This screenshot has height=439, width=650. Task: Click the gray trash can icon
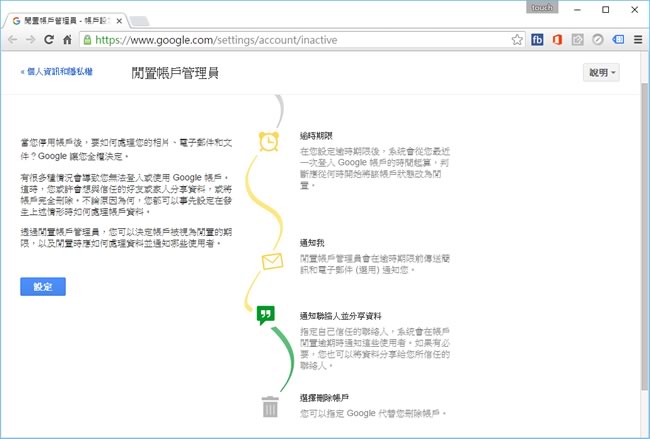coord(270,407)
